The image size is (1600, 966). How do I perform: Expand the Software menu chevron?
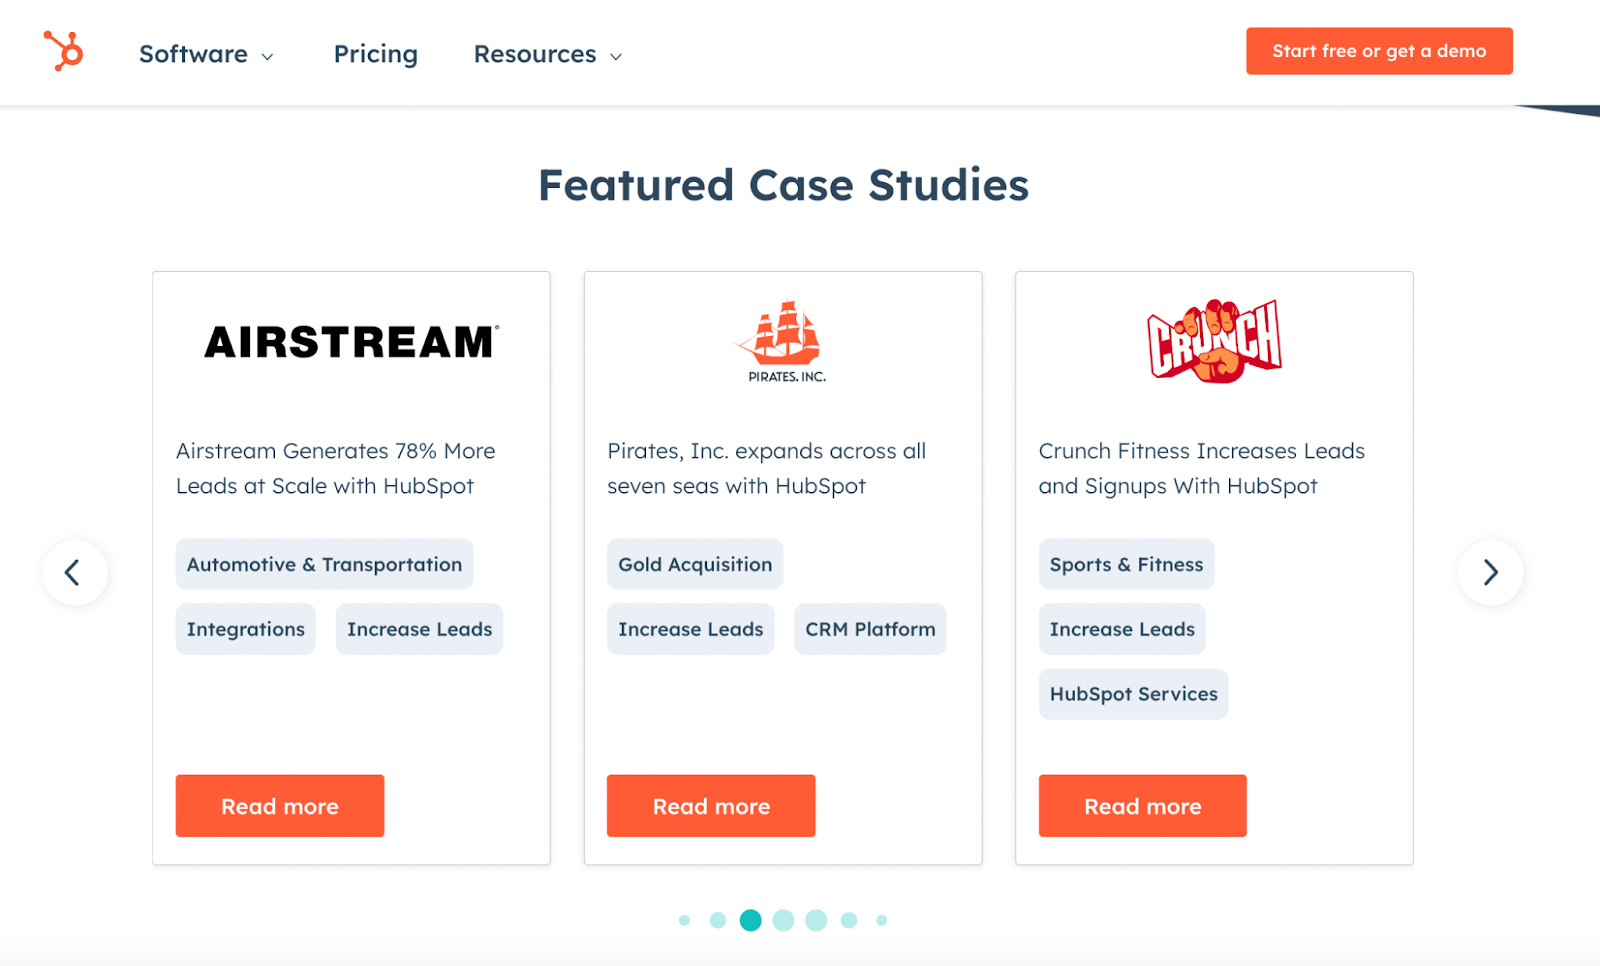(268, 57)
